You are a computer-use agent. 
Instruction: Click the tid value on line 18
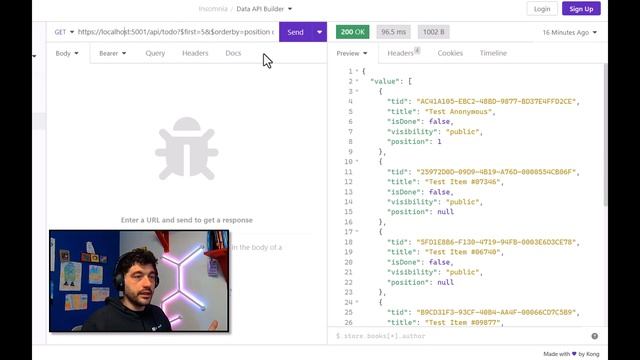pos(496,242)
